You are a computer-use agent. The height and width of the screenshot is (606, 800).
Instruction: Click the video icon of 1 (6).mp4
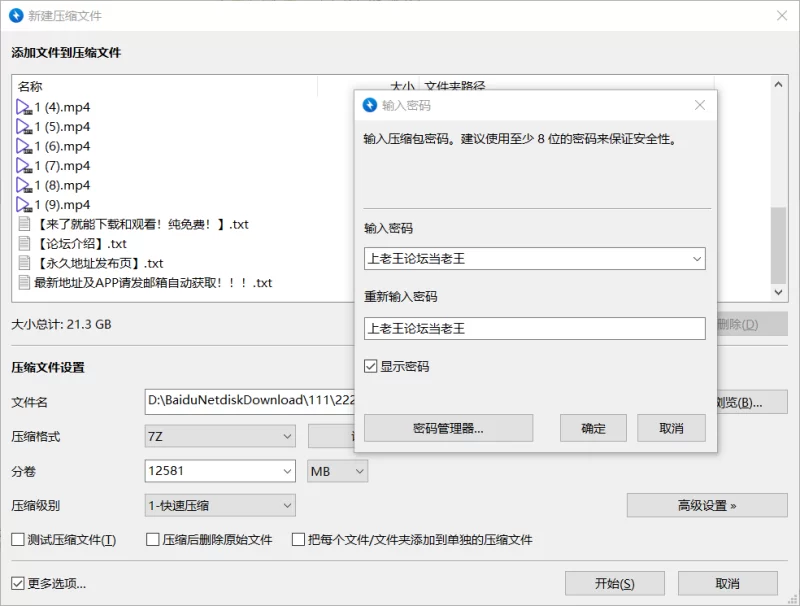[x=24, y=146]
